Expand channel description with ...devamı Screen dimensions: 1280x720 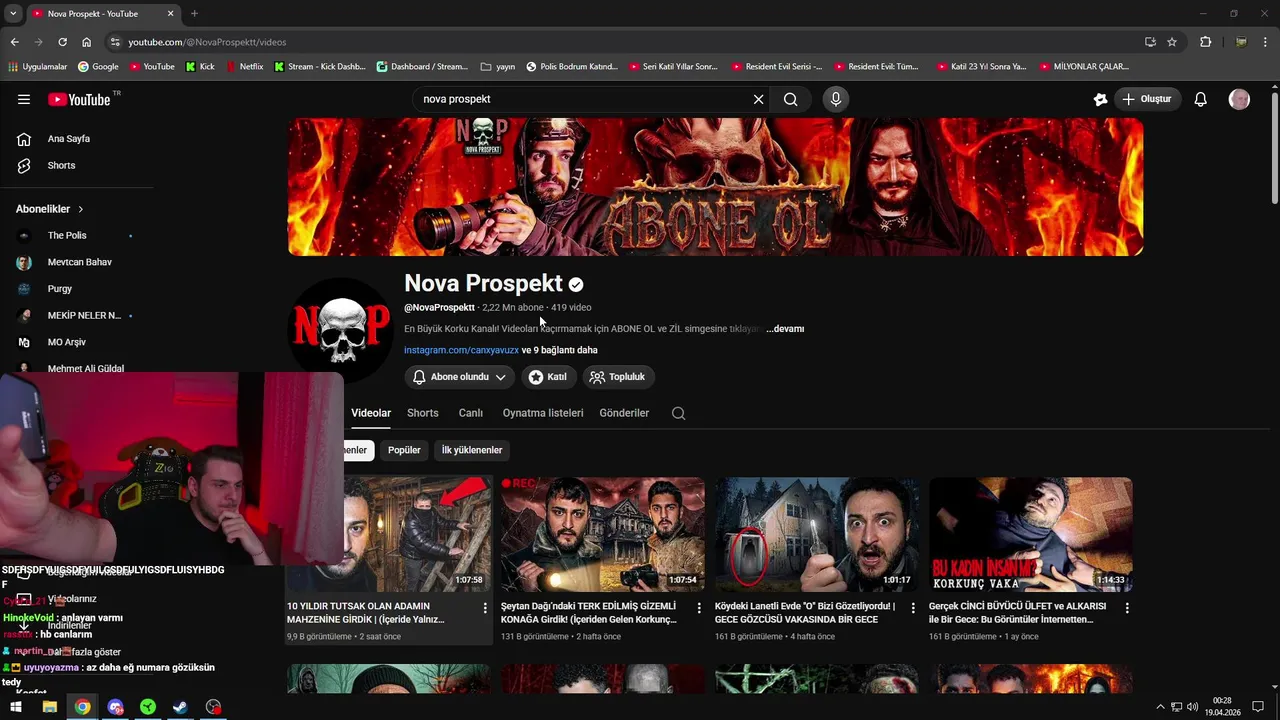point(785,329)
